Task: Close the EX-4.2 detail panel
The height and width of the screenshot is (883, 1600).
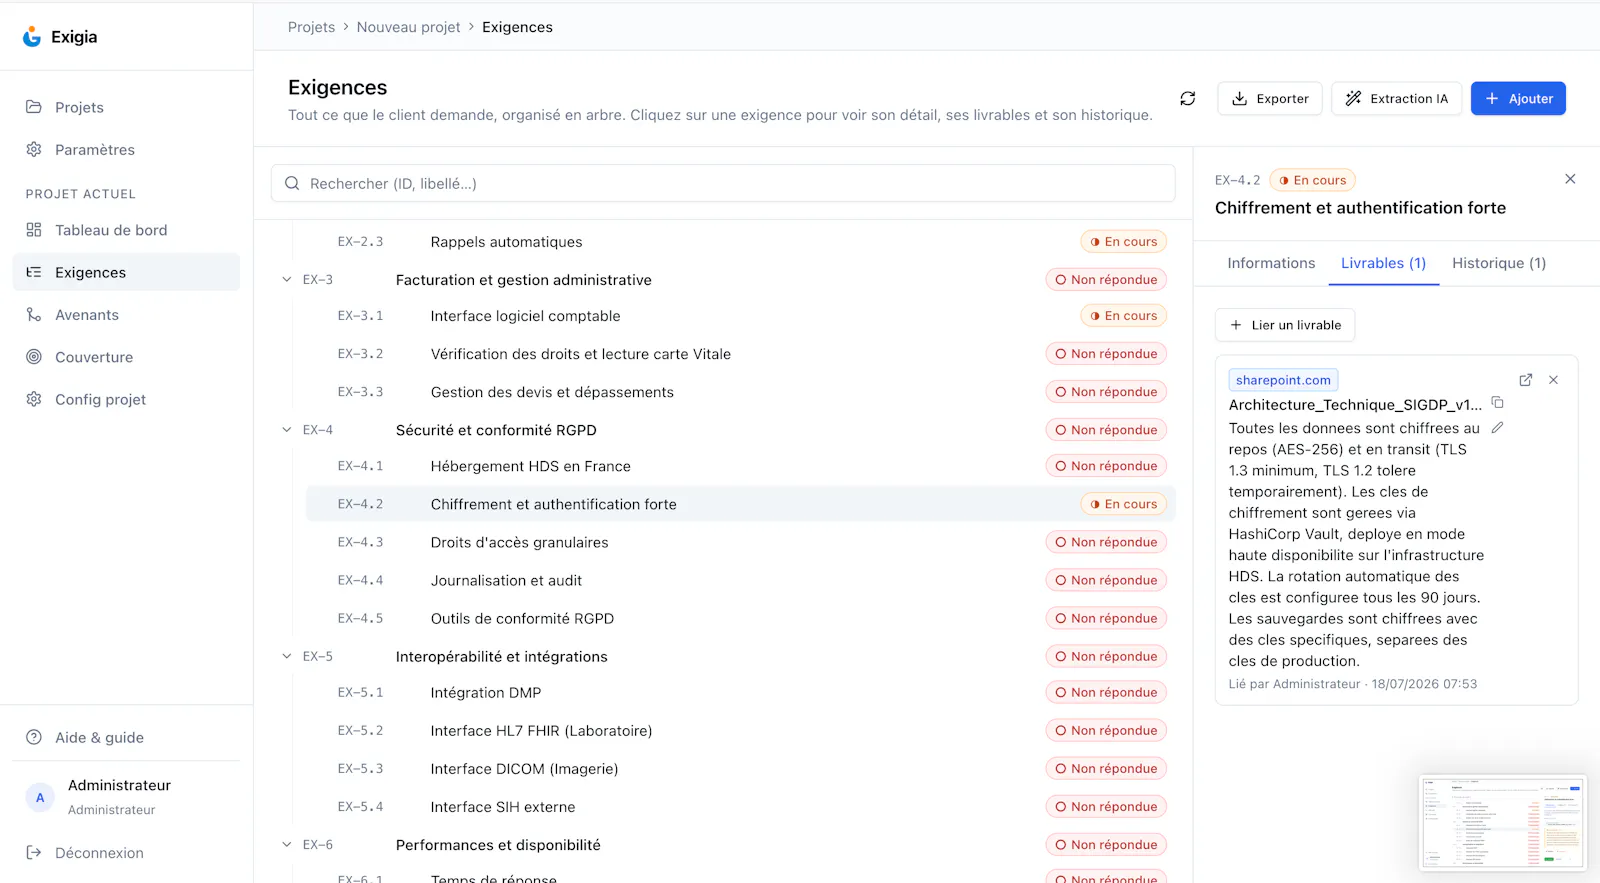Action: 1570,179
